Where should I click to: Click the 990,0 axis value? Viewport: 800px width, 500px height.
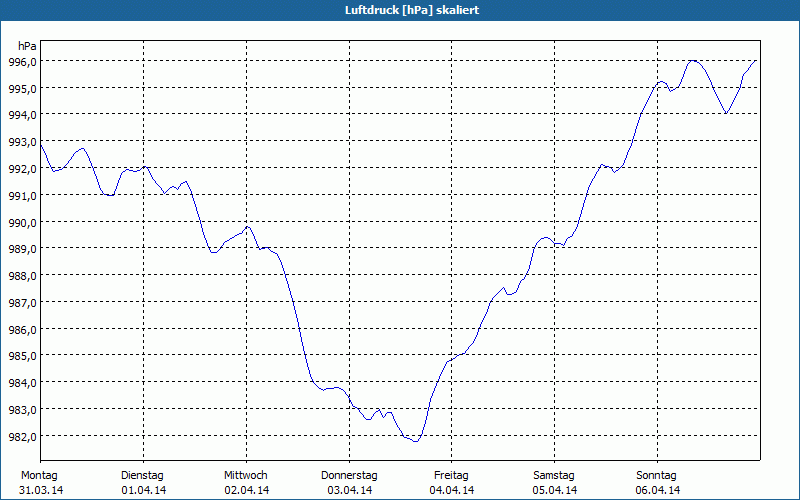tap(23, 223)
